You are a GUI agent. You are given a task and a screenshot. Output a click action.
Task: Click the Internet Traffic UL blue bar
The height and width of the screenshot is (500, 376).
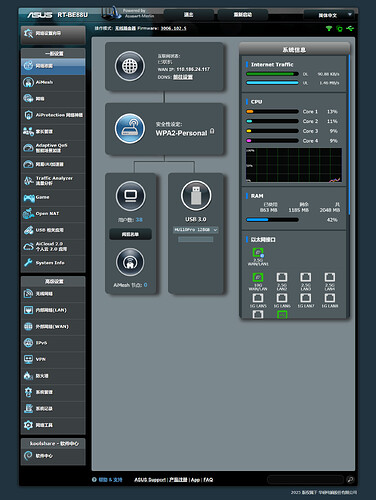pyautogui.click(x=272, y=83)
